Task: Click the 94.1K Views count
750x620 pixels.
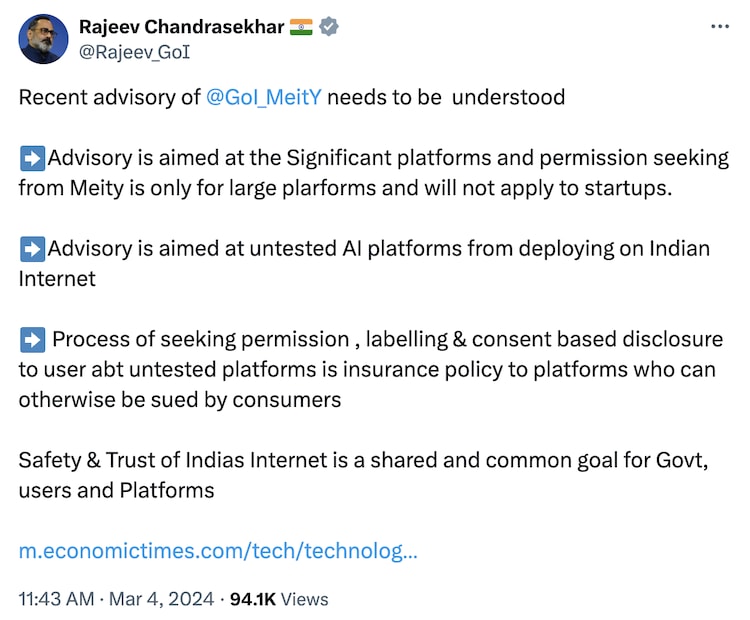Action: [x=279, y=599]
